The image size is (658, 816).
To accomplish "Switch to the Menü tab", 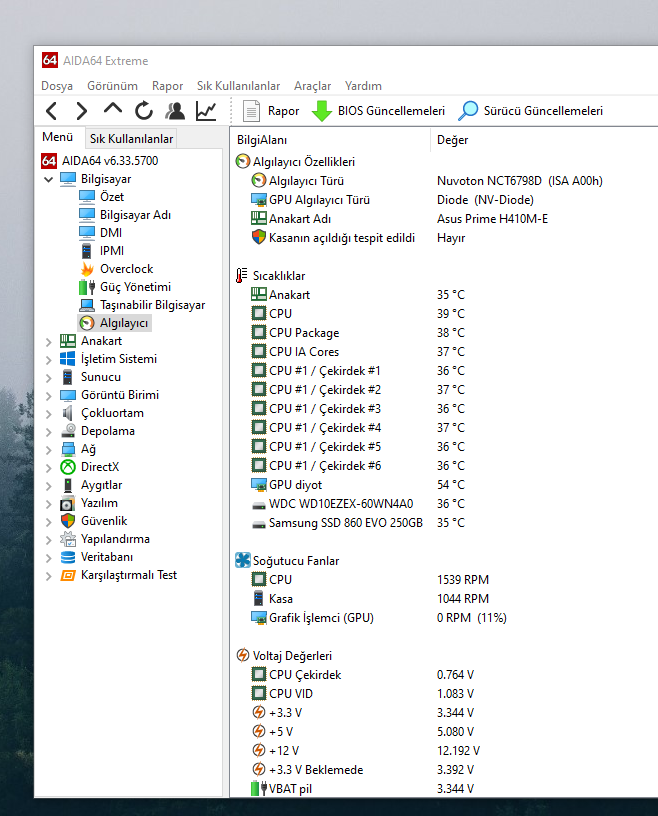I will [x=57, y=137].
